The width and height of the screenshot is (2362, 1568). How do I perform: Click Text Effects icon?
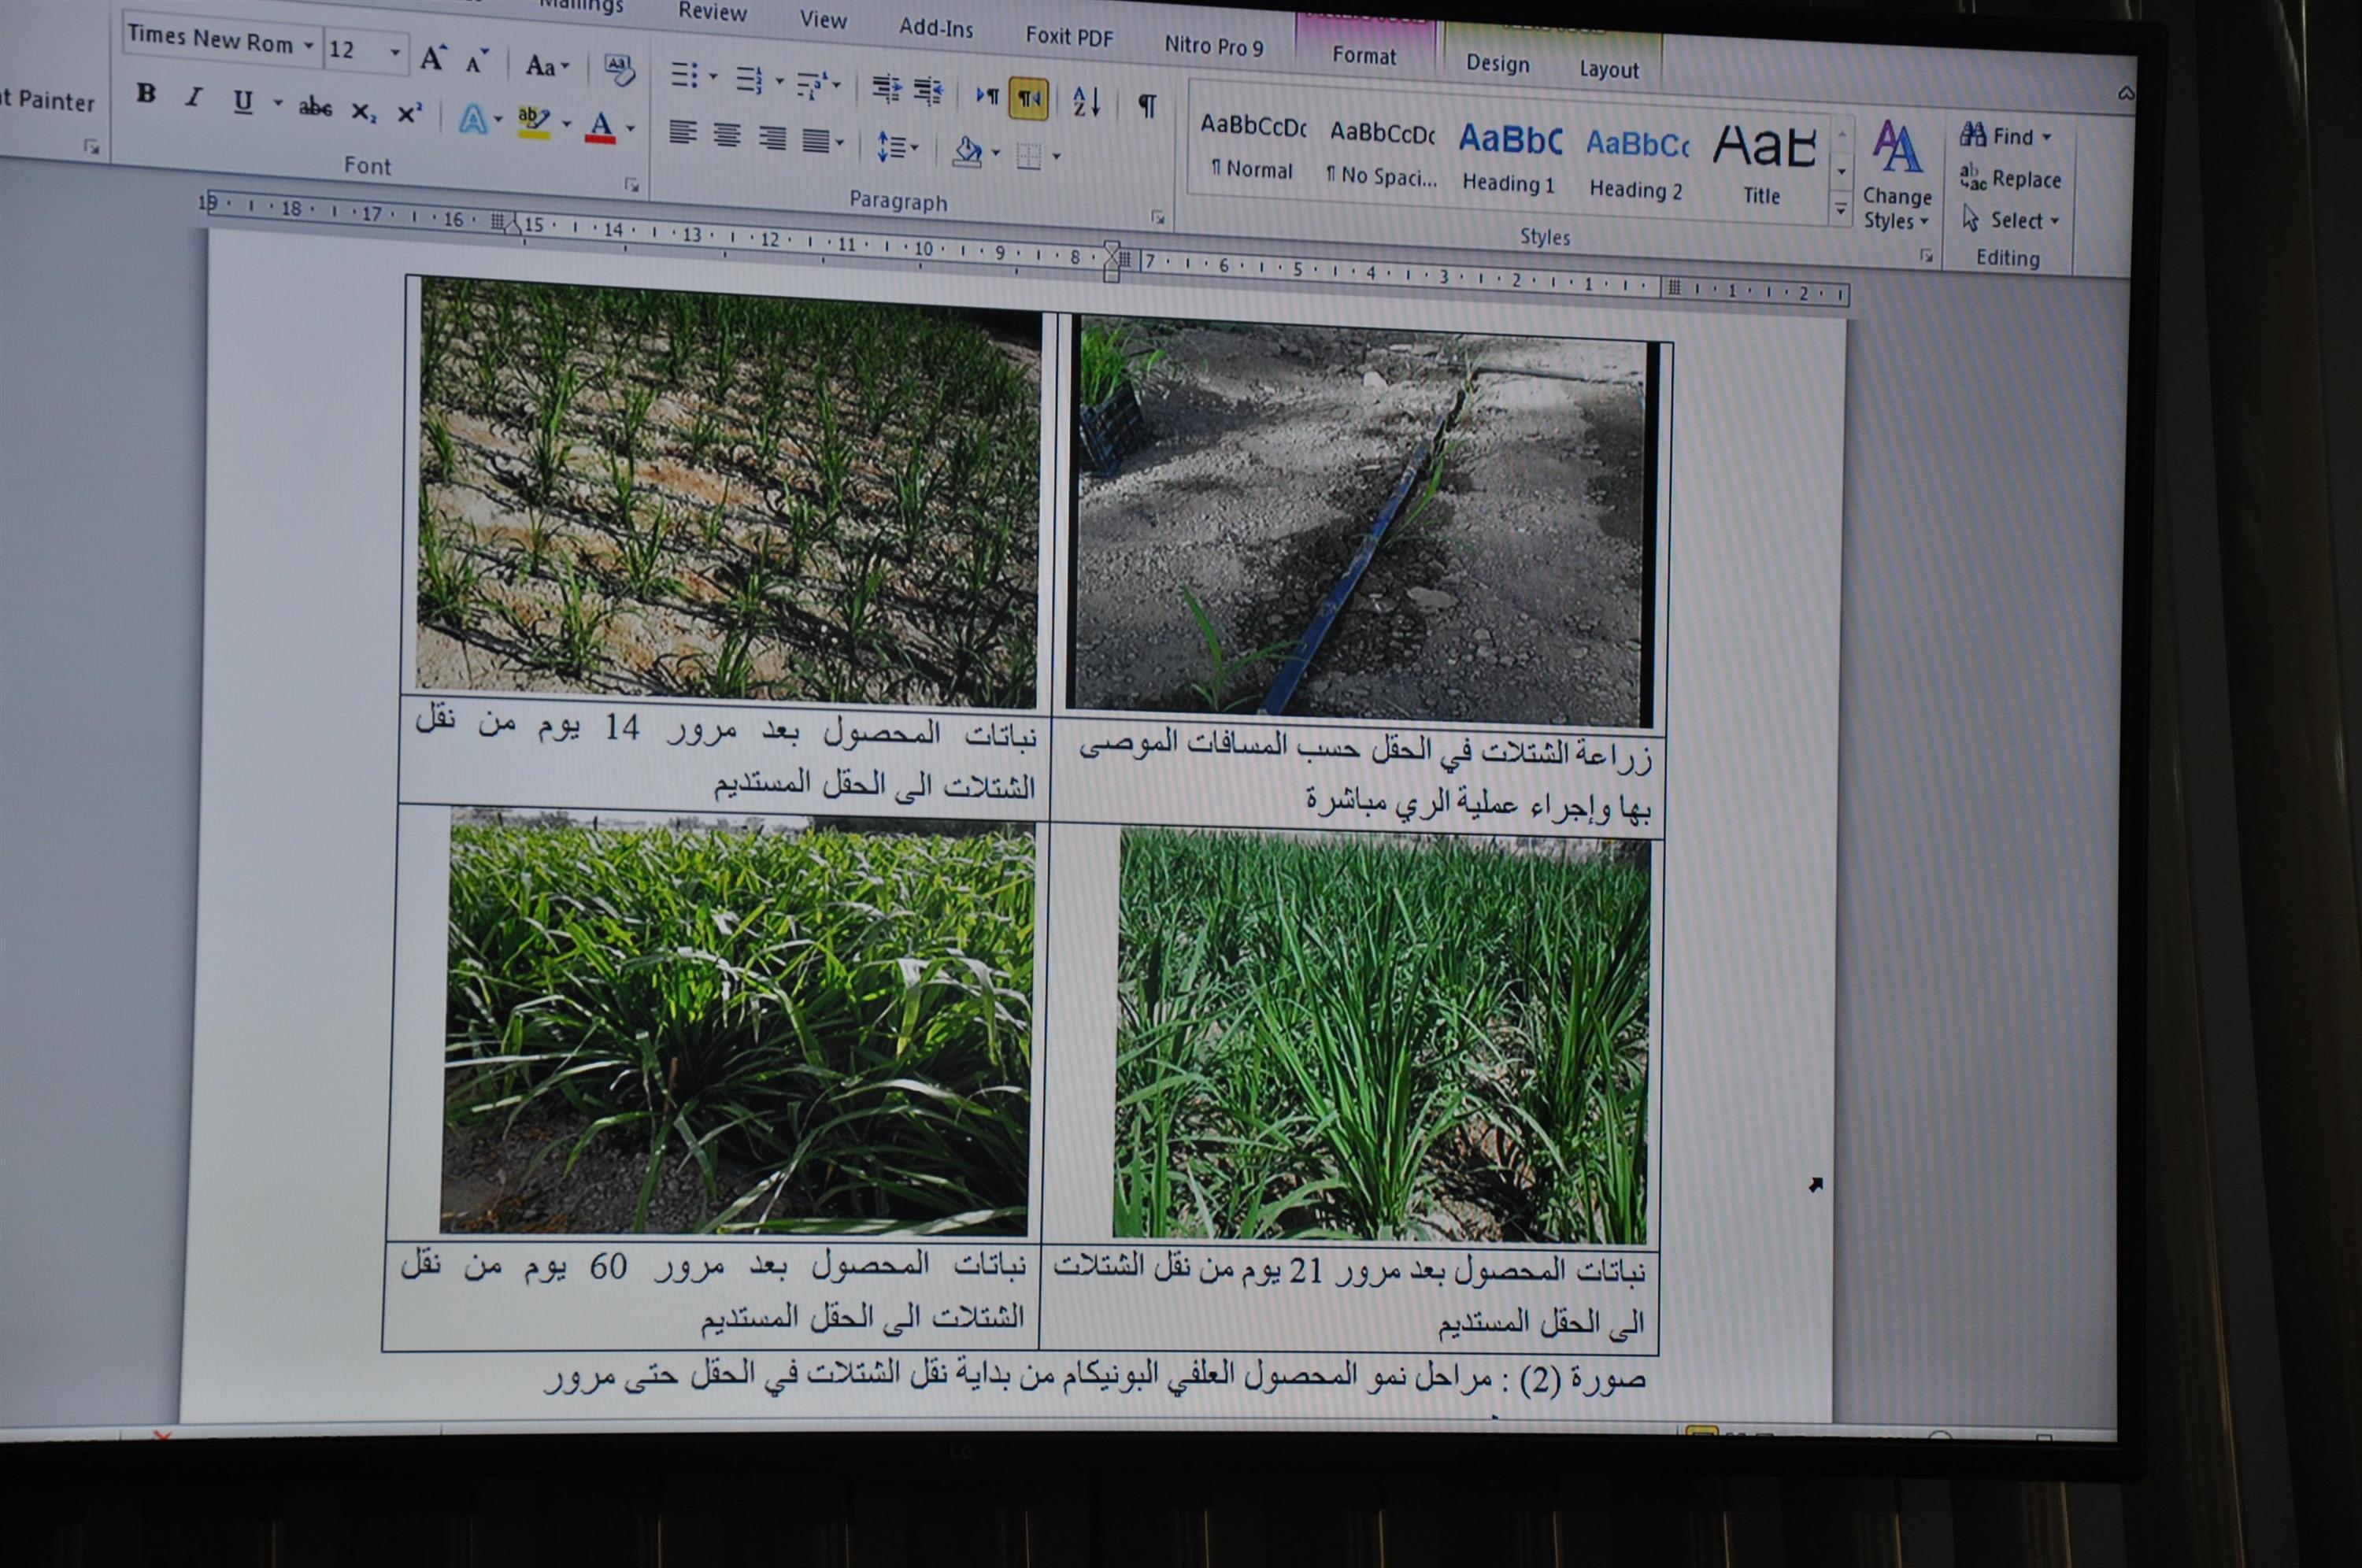(x=473, y=120)
